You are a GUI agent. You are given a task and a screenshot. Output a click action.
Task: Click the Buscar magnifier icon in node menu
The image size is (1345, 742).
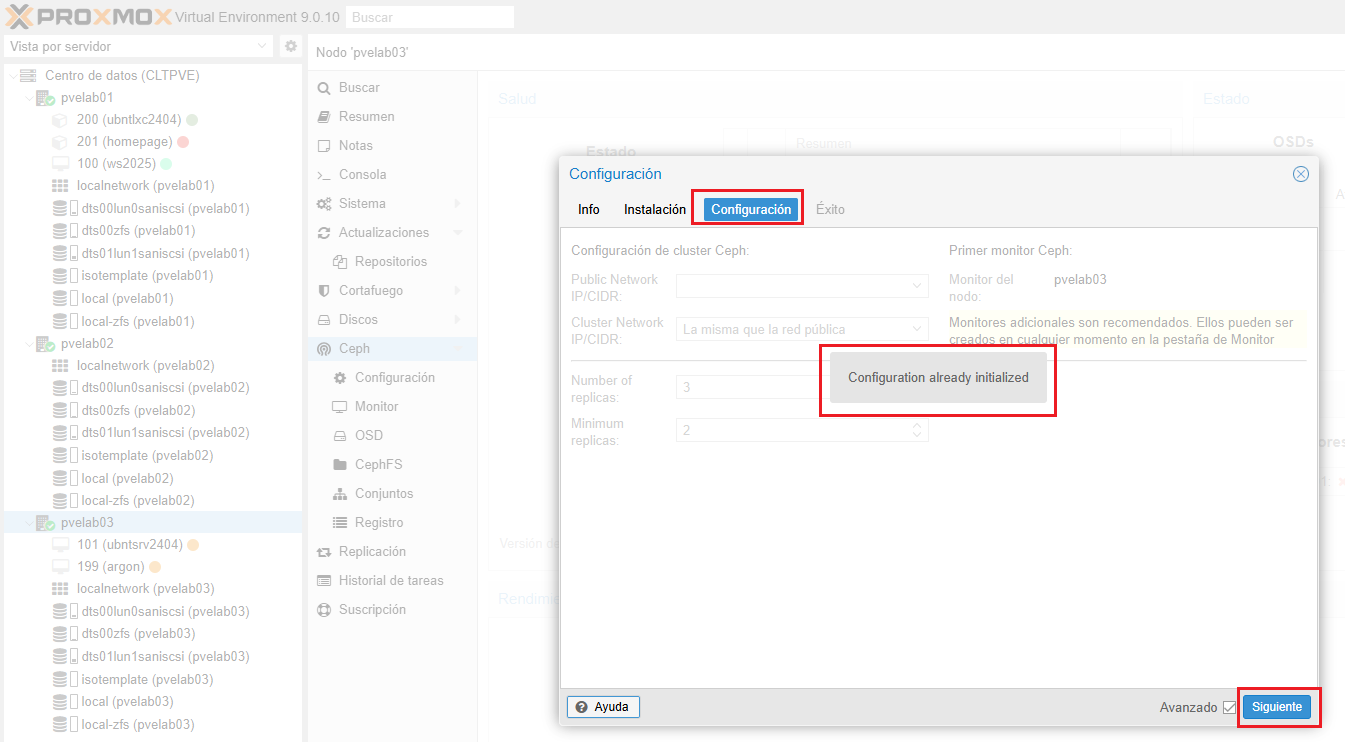[324, 88]
